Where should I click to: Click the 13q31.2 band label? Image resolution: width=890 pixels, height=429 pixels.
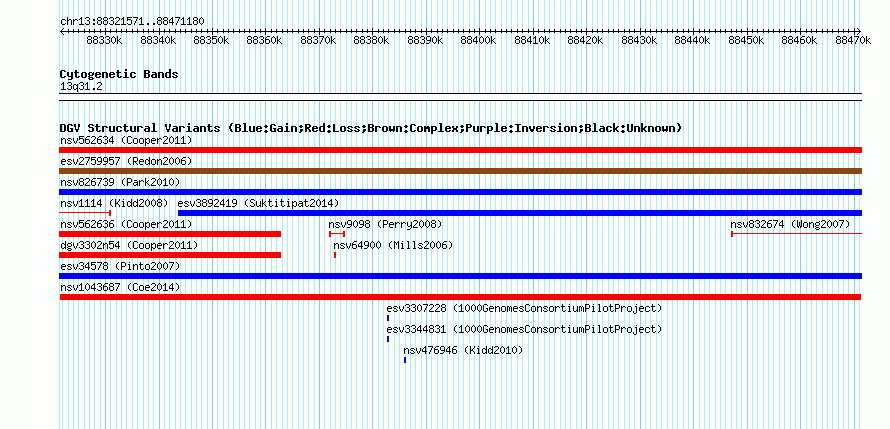point(82,86)
